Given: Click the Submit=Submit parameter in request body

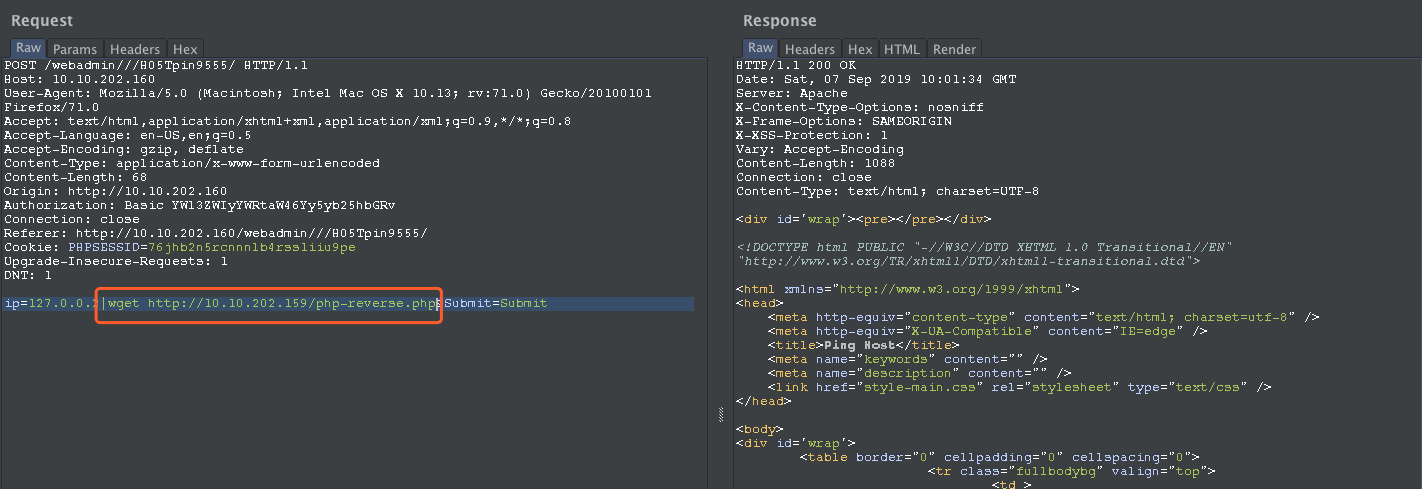Looking at the screenshot, I should (496, 303).
